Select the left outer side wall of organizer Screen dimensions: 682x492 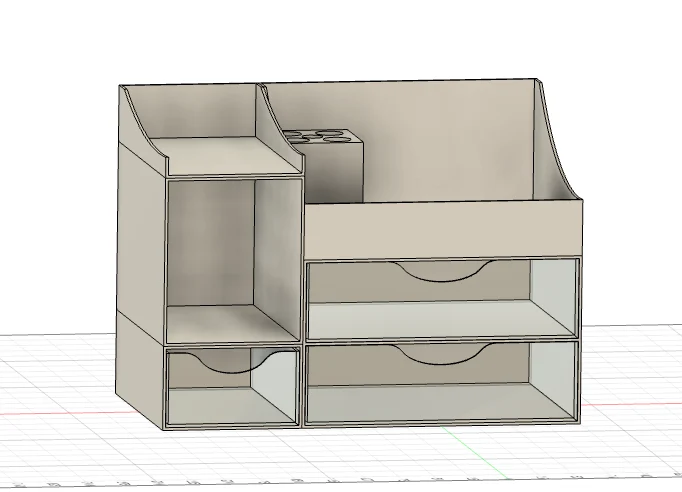[141, 244]
